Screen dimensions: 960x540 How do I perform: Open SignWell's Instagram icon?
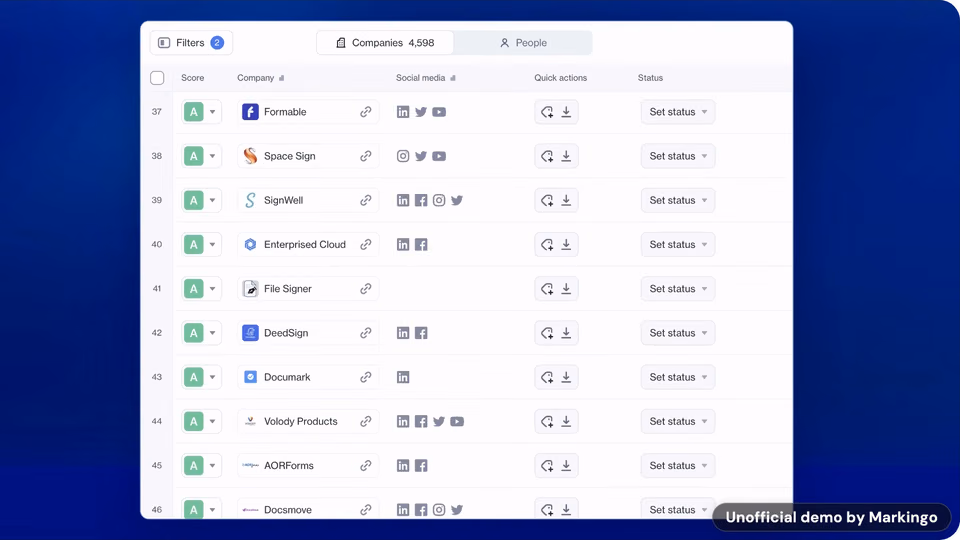[x=439, y=200]
